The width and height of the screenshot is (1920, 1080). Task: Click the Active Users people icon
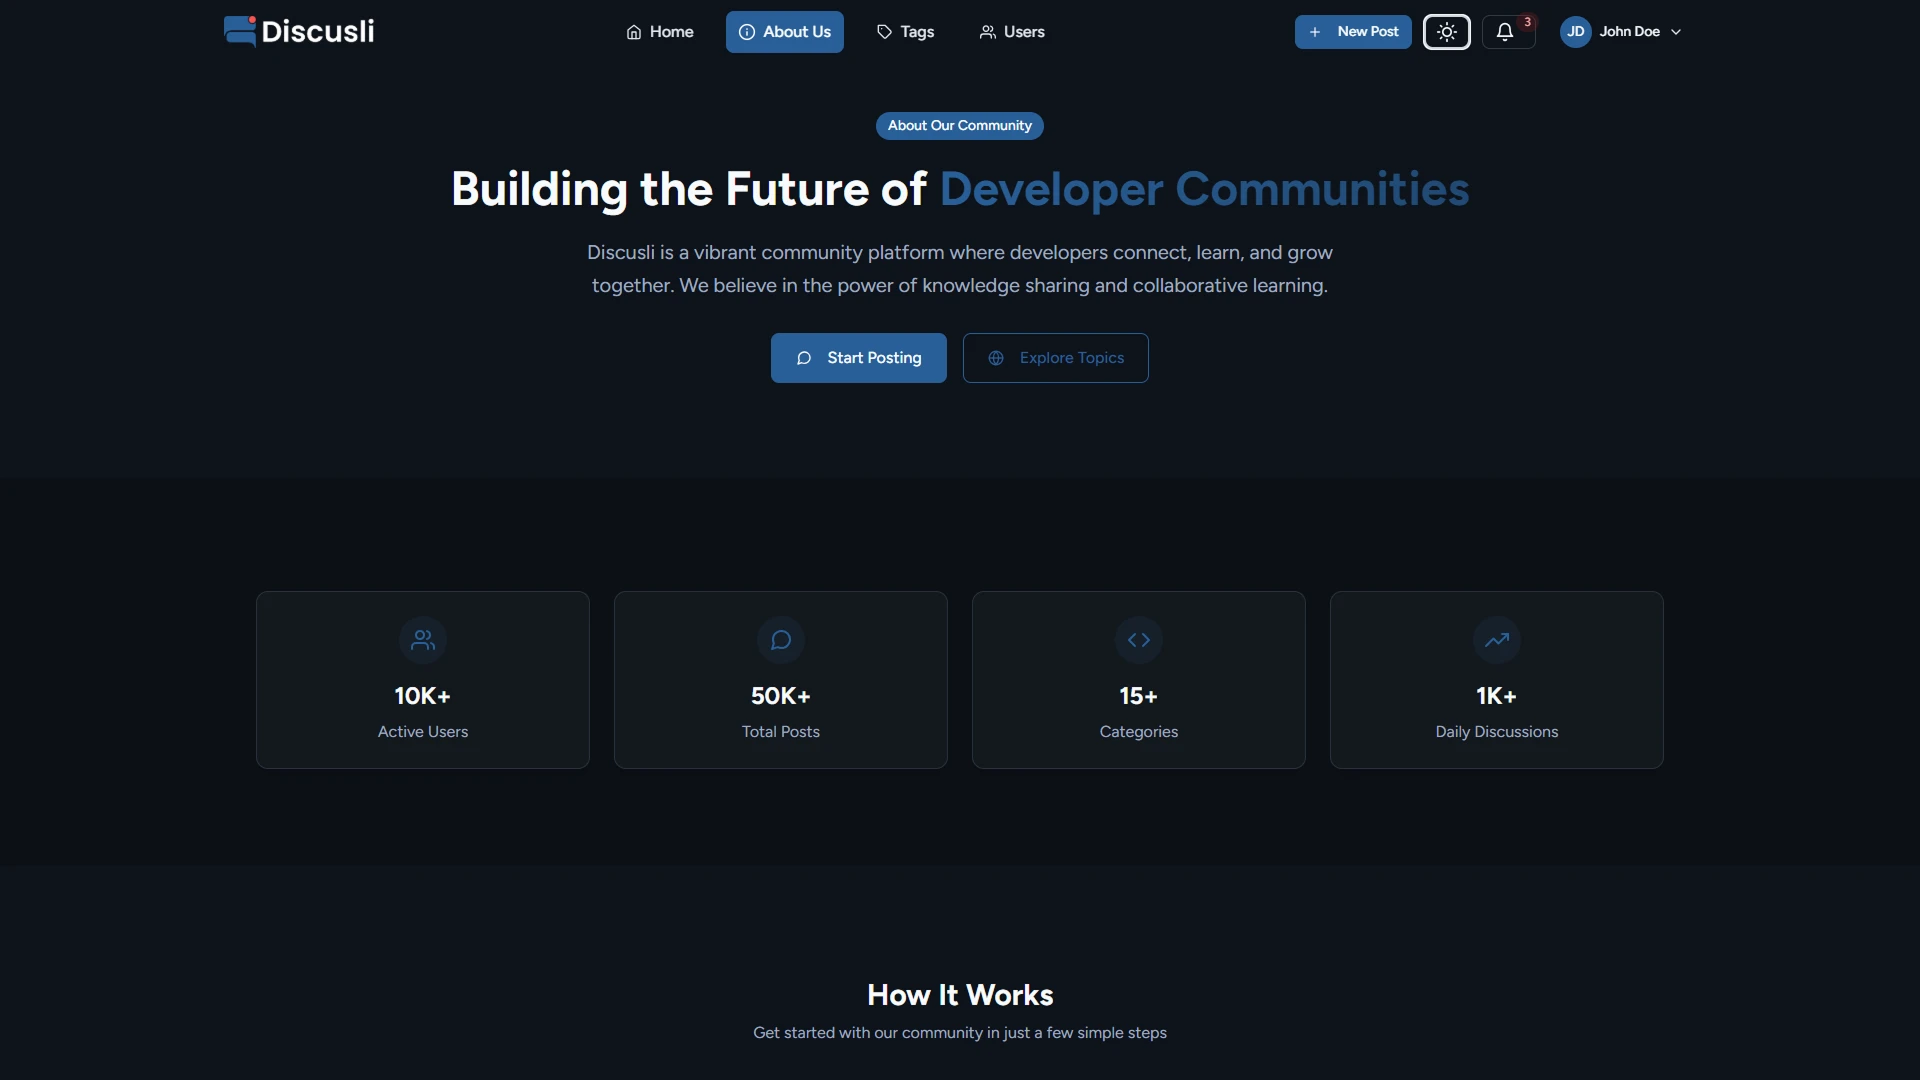click(423, 640)
